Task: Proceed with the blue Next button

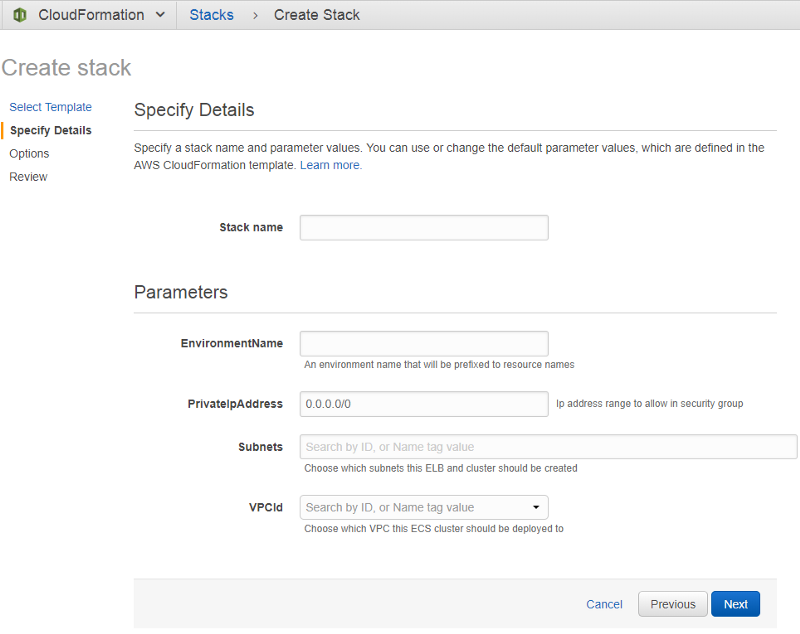Action: point(735,604)
